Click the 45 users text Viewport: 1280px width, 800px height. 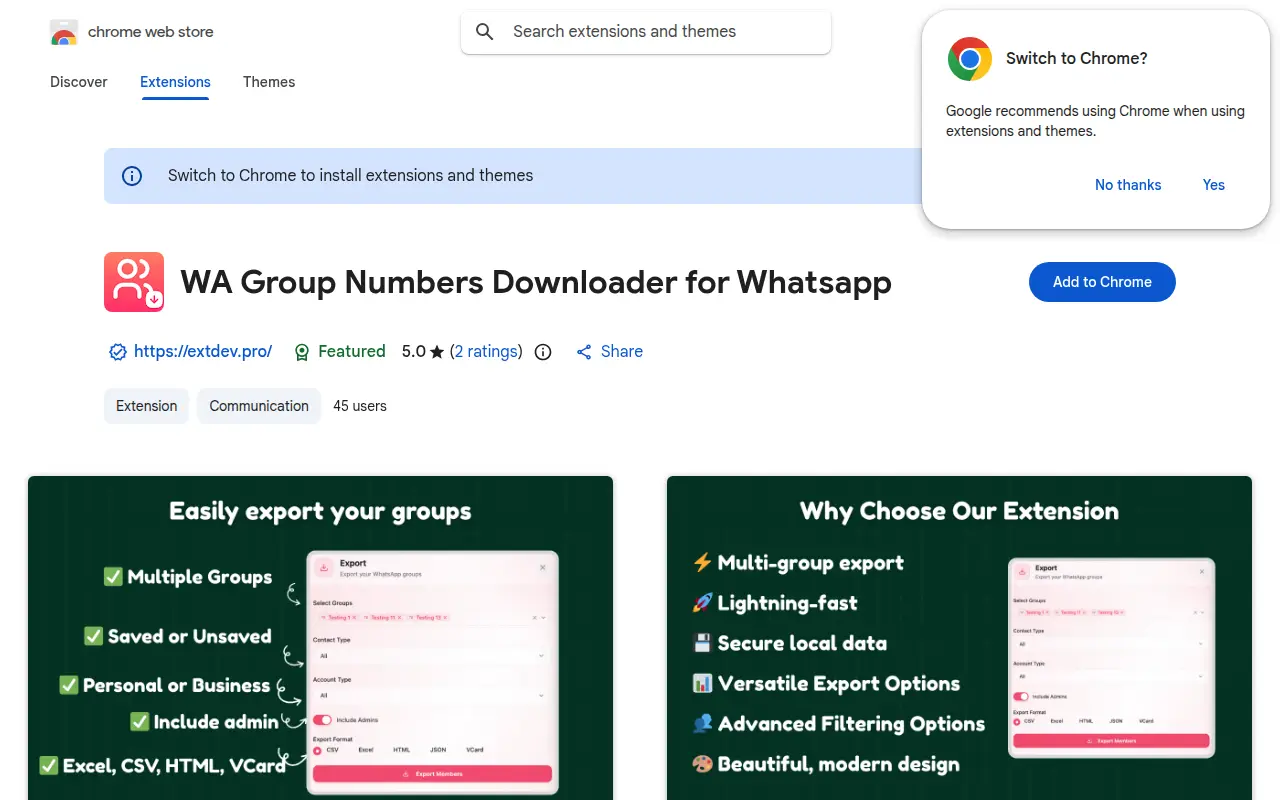coord(360,406)
